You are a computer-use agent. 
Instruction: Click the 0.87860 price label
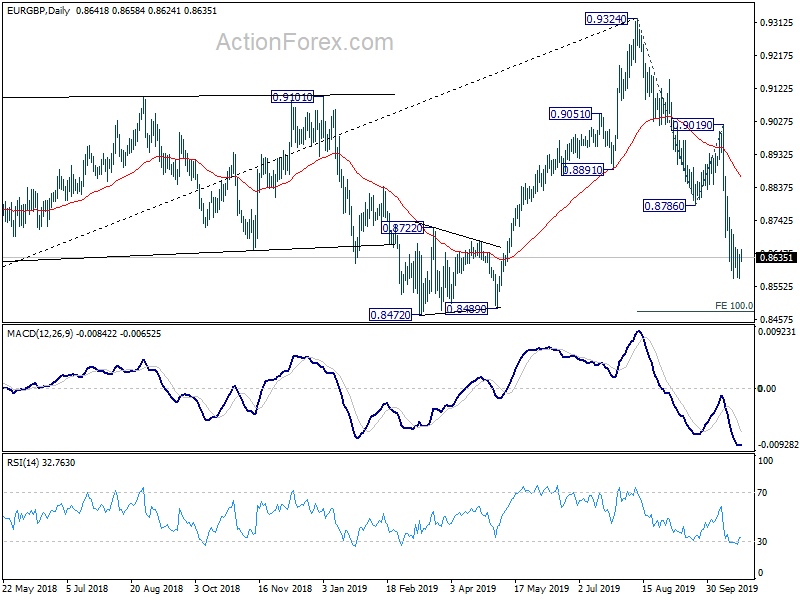[664, 206]
